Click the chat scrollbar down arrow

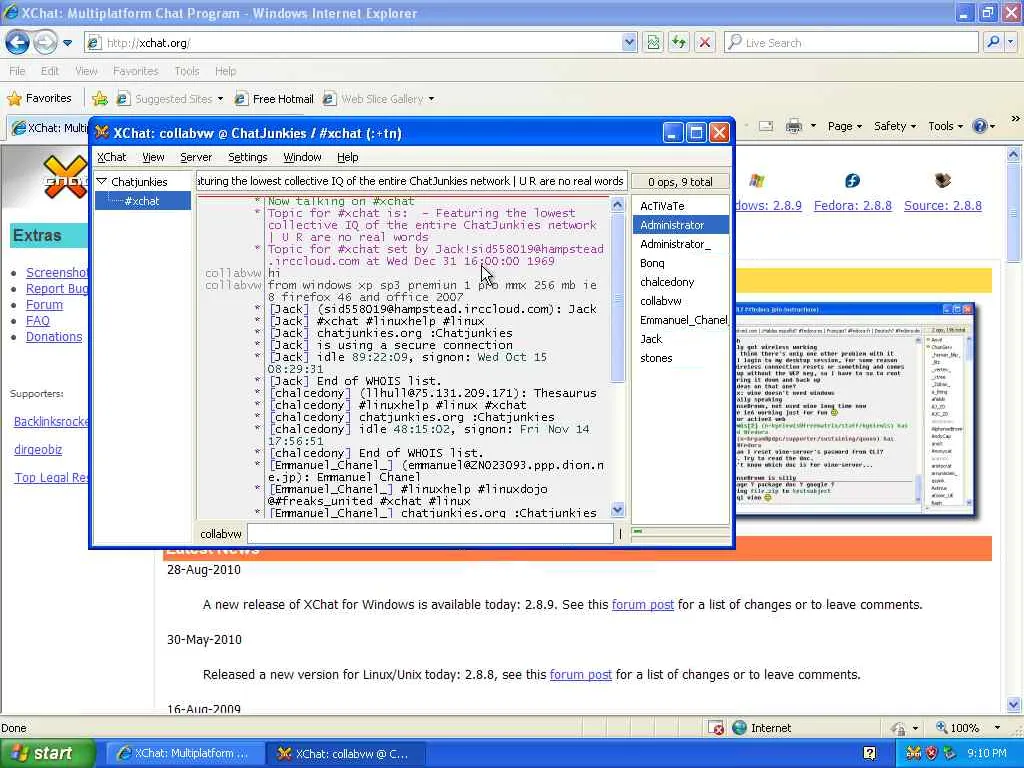[x=617, y=510]
